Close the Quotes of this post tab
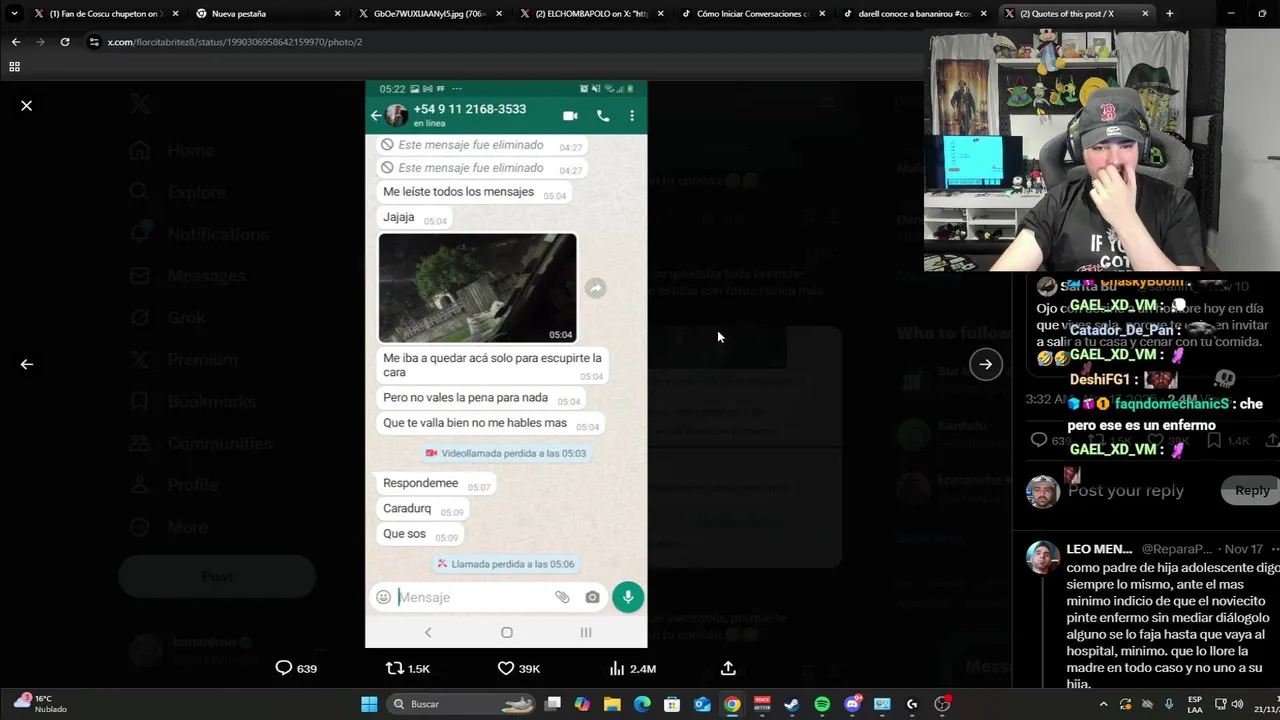 pyautogui.click(x=1145, y=14)
